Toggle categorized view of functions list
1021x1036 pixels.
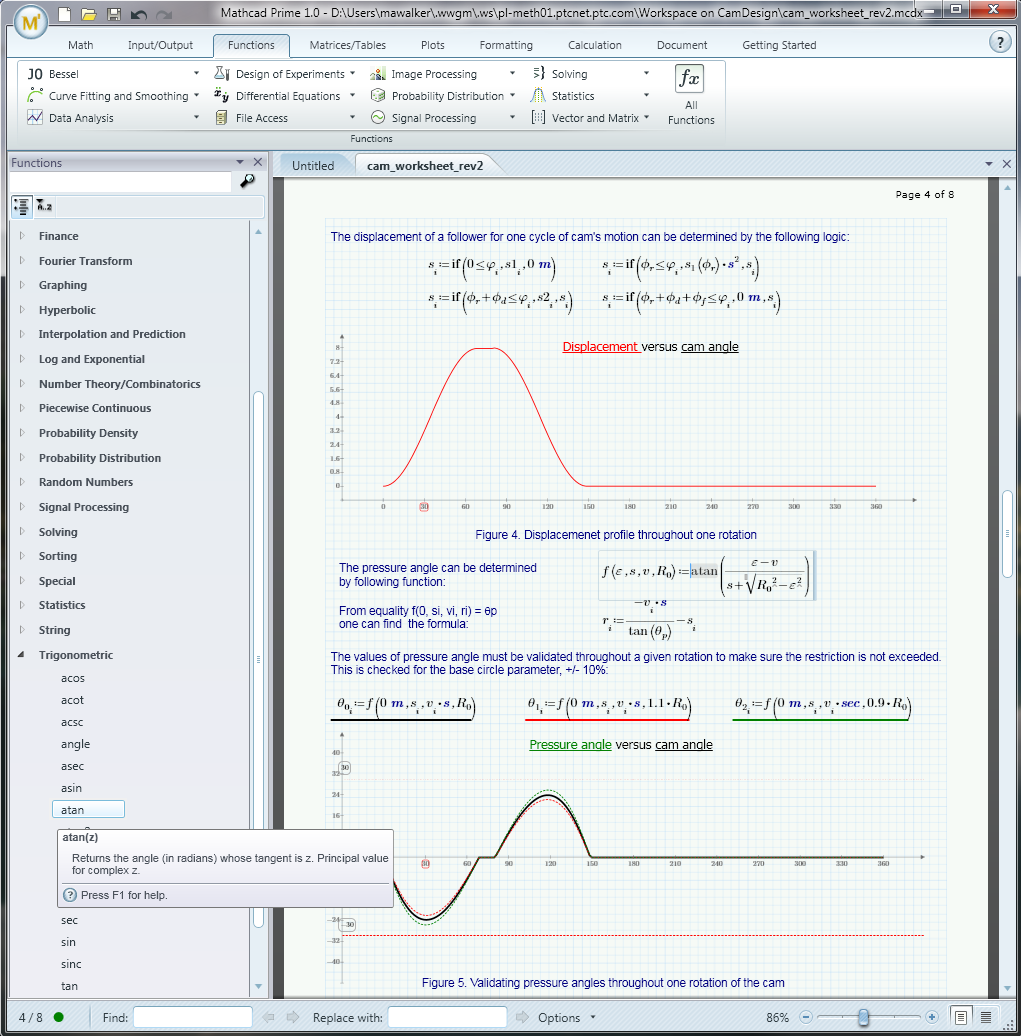22,206
